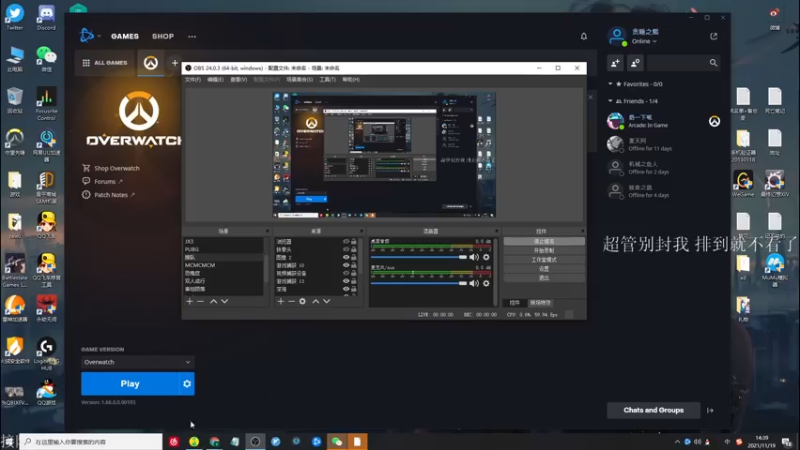The width and height of the screenshot is (800, 450).
Task: Collapse the social panel arrow icon
Action: [x=710, y=410]
